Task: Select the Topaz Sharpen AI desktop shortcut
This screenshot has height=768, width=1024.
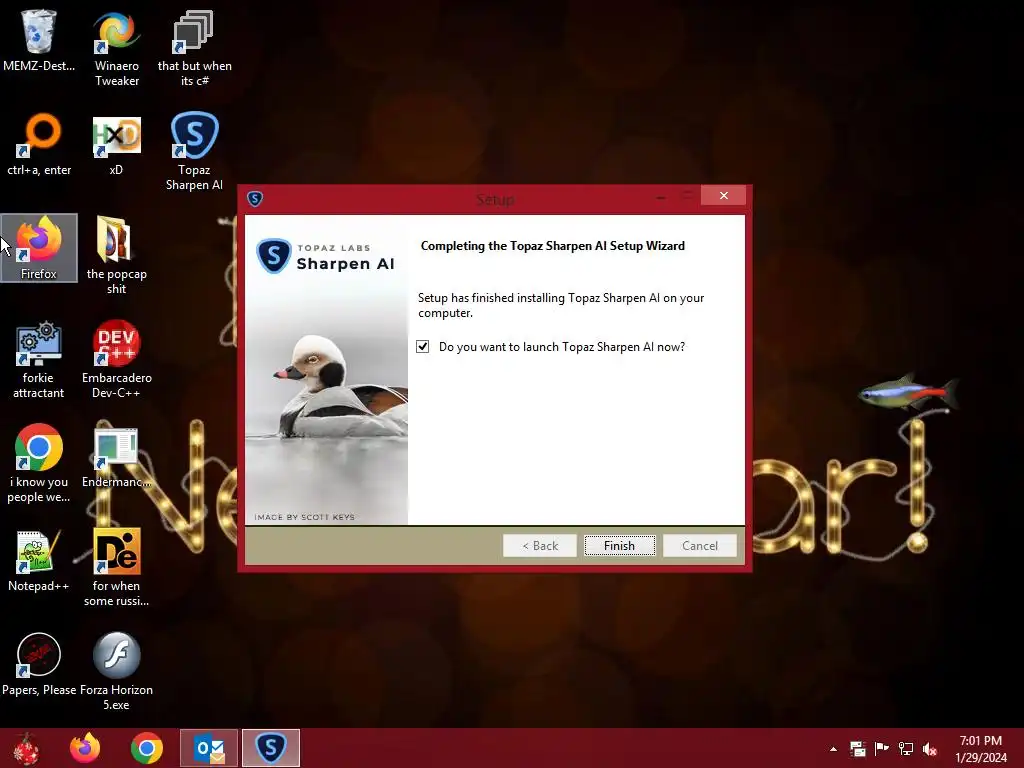Action: click(x=194, y=151)
